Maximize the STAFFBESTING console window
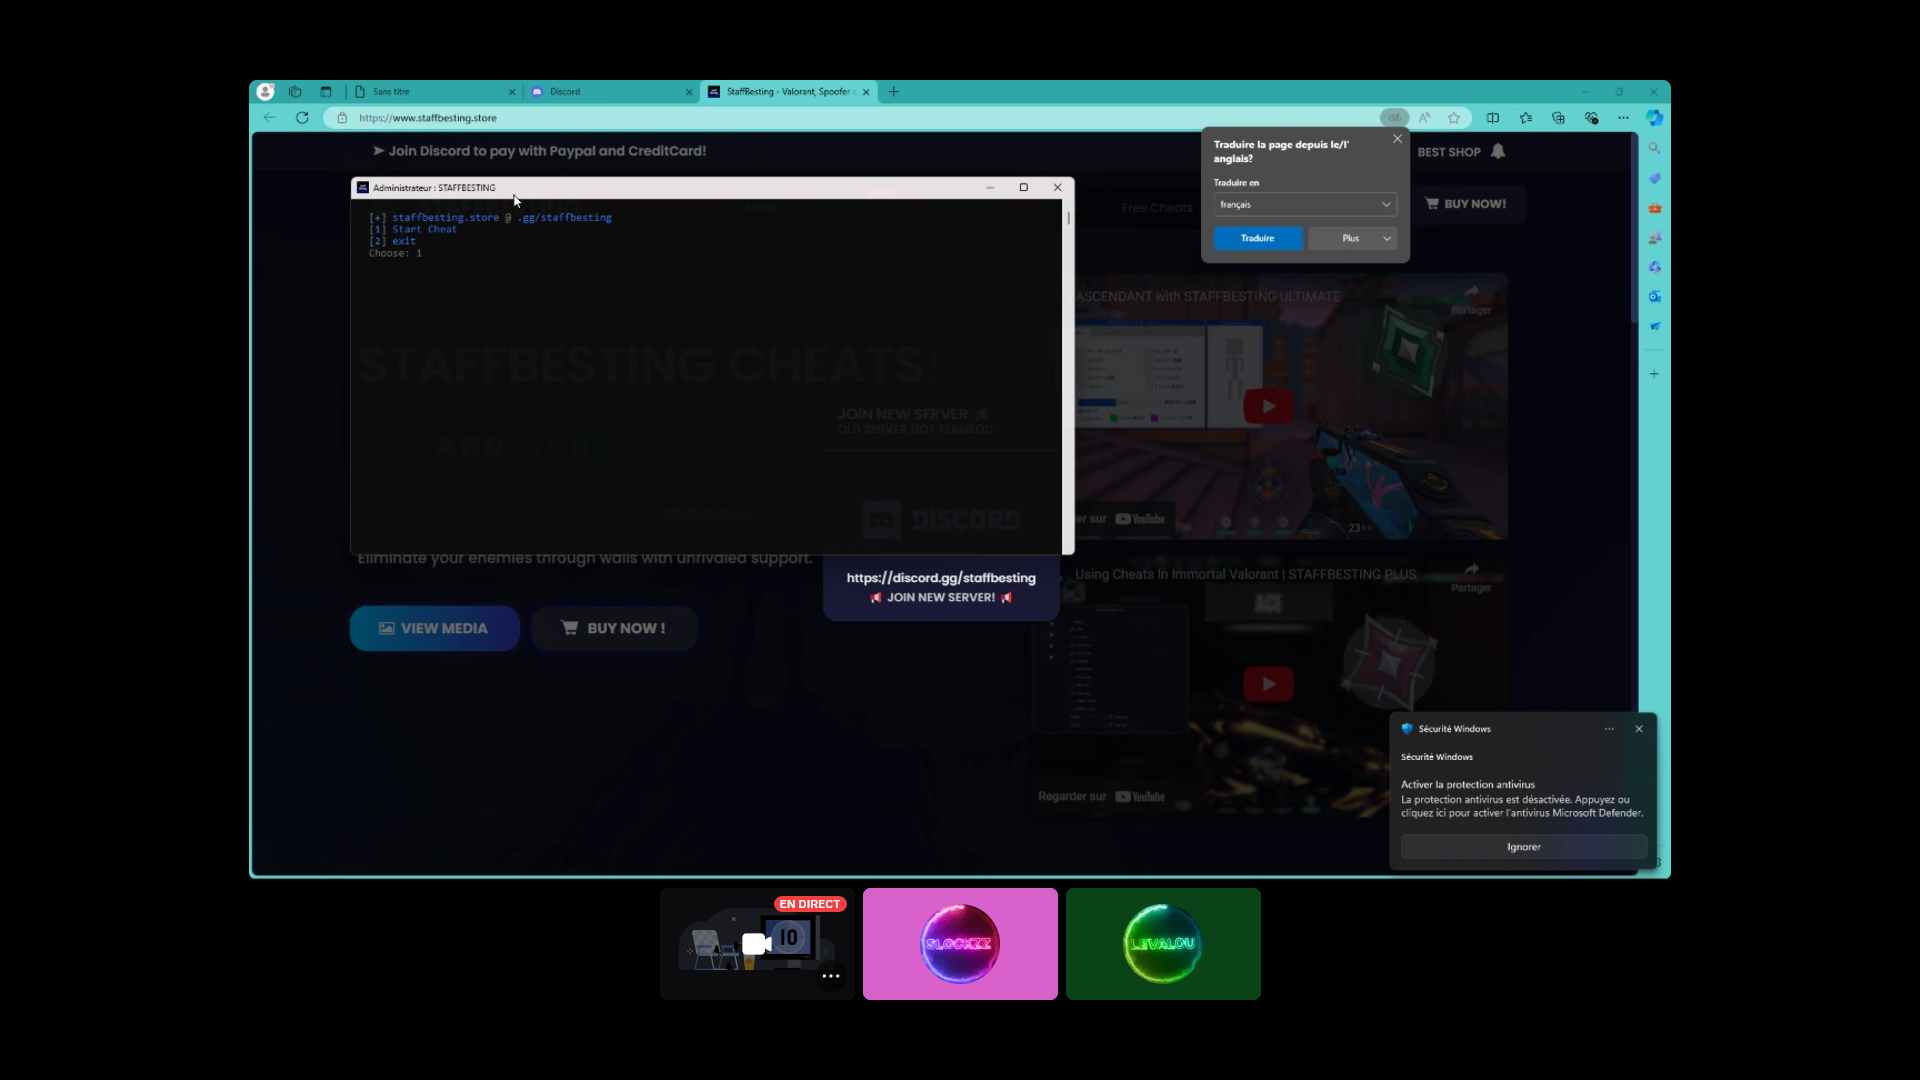Viewport: 1920px width, 1080px height. click(1024, 188)
